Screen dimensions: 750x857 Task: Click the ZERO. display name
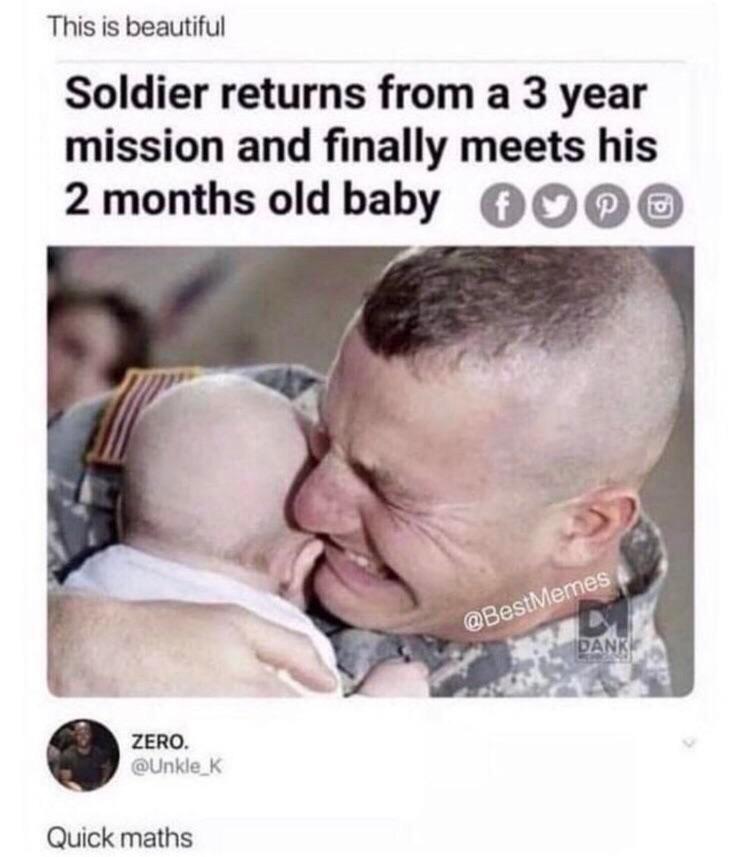point(160,742)
